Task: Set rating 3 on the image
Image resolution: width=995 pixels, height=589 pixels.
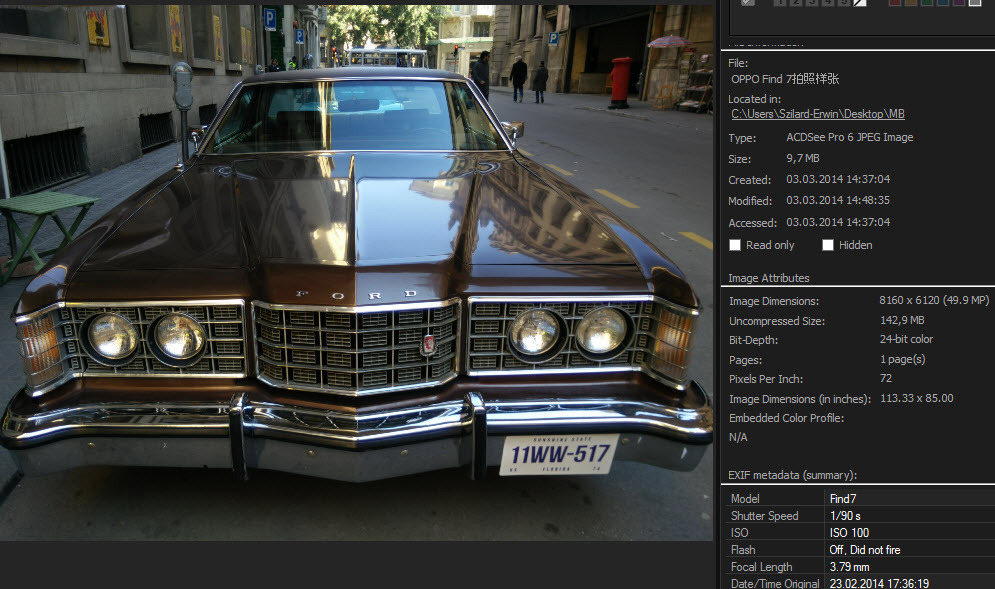Action: pos(812,3)
